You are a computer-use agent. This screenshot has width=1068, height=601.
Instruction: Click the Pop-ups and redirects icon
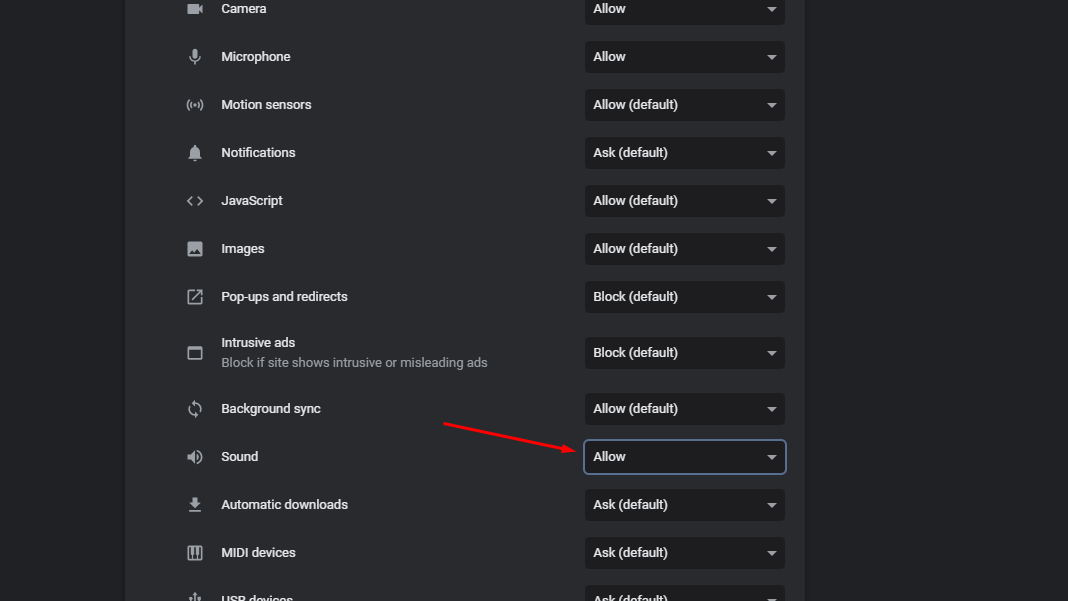point(195,297)
